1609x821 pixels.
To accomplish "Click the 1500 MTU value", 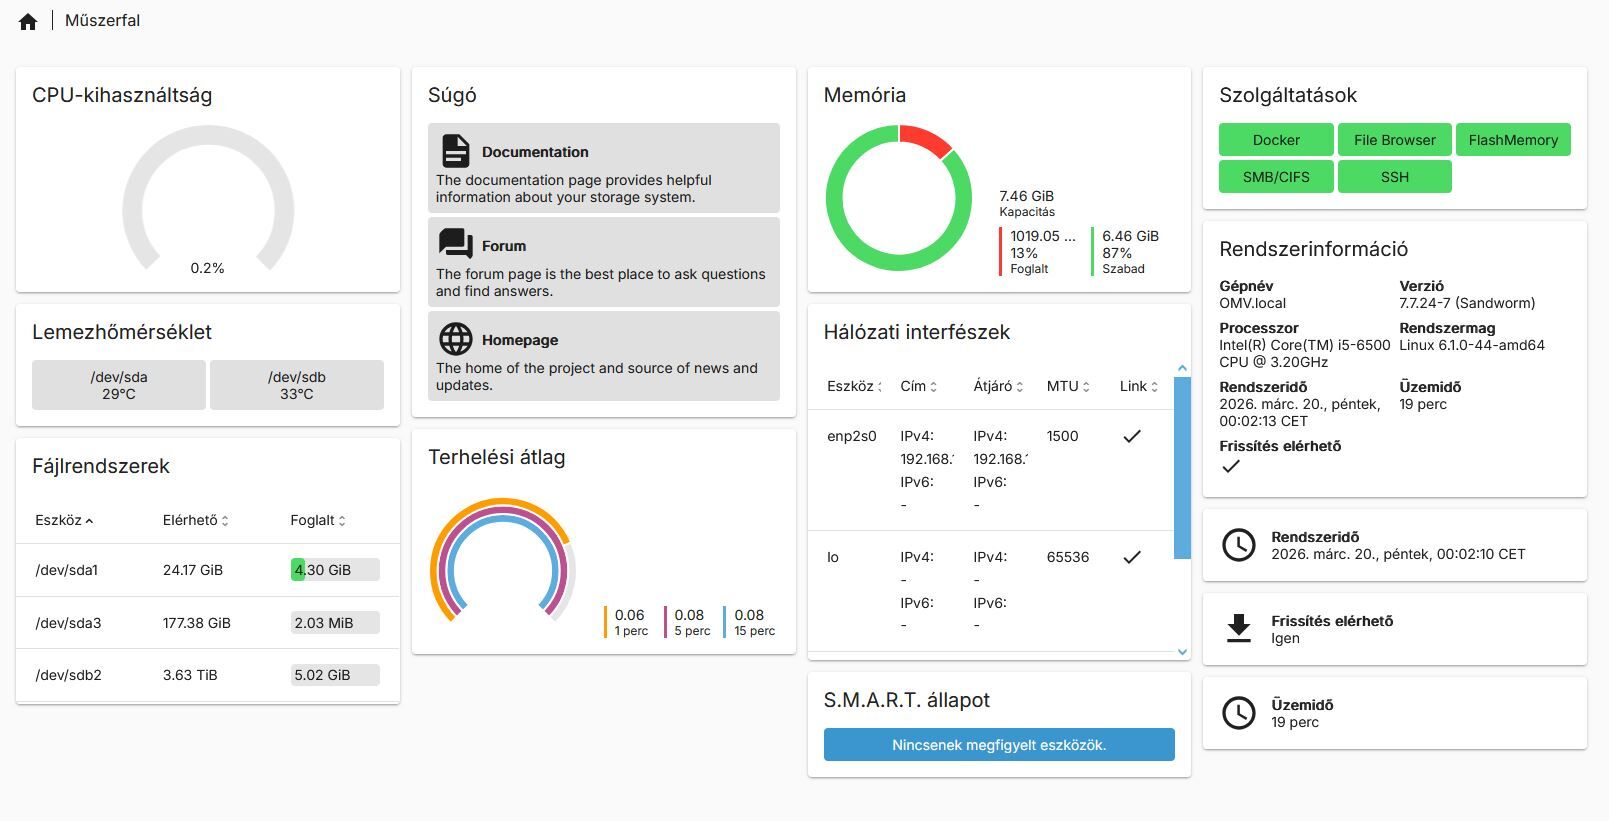I will [x=1062, y=436].
